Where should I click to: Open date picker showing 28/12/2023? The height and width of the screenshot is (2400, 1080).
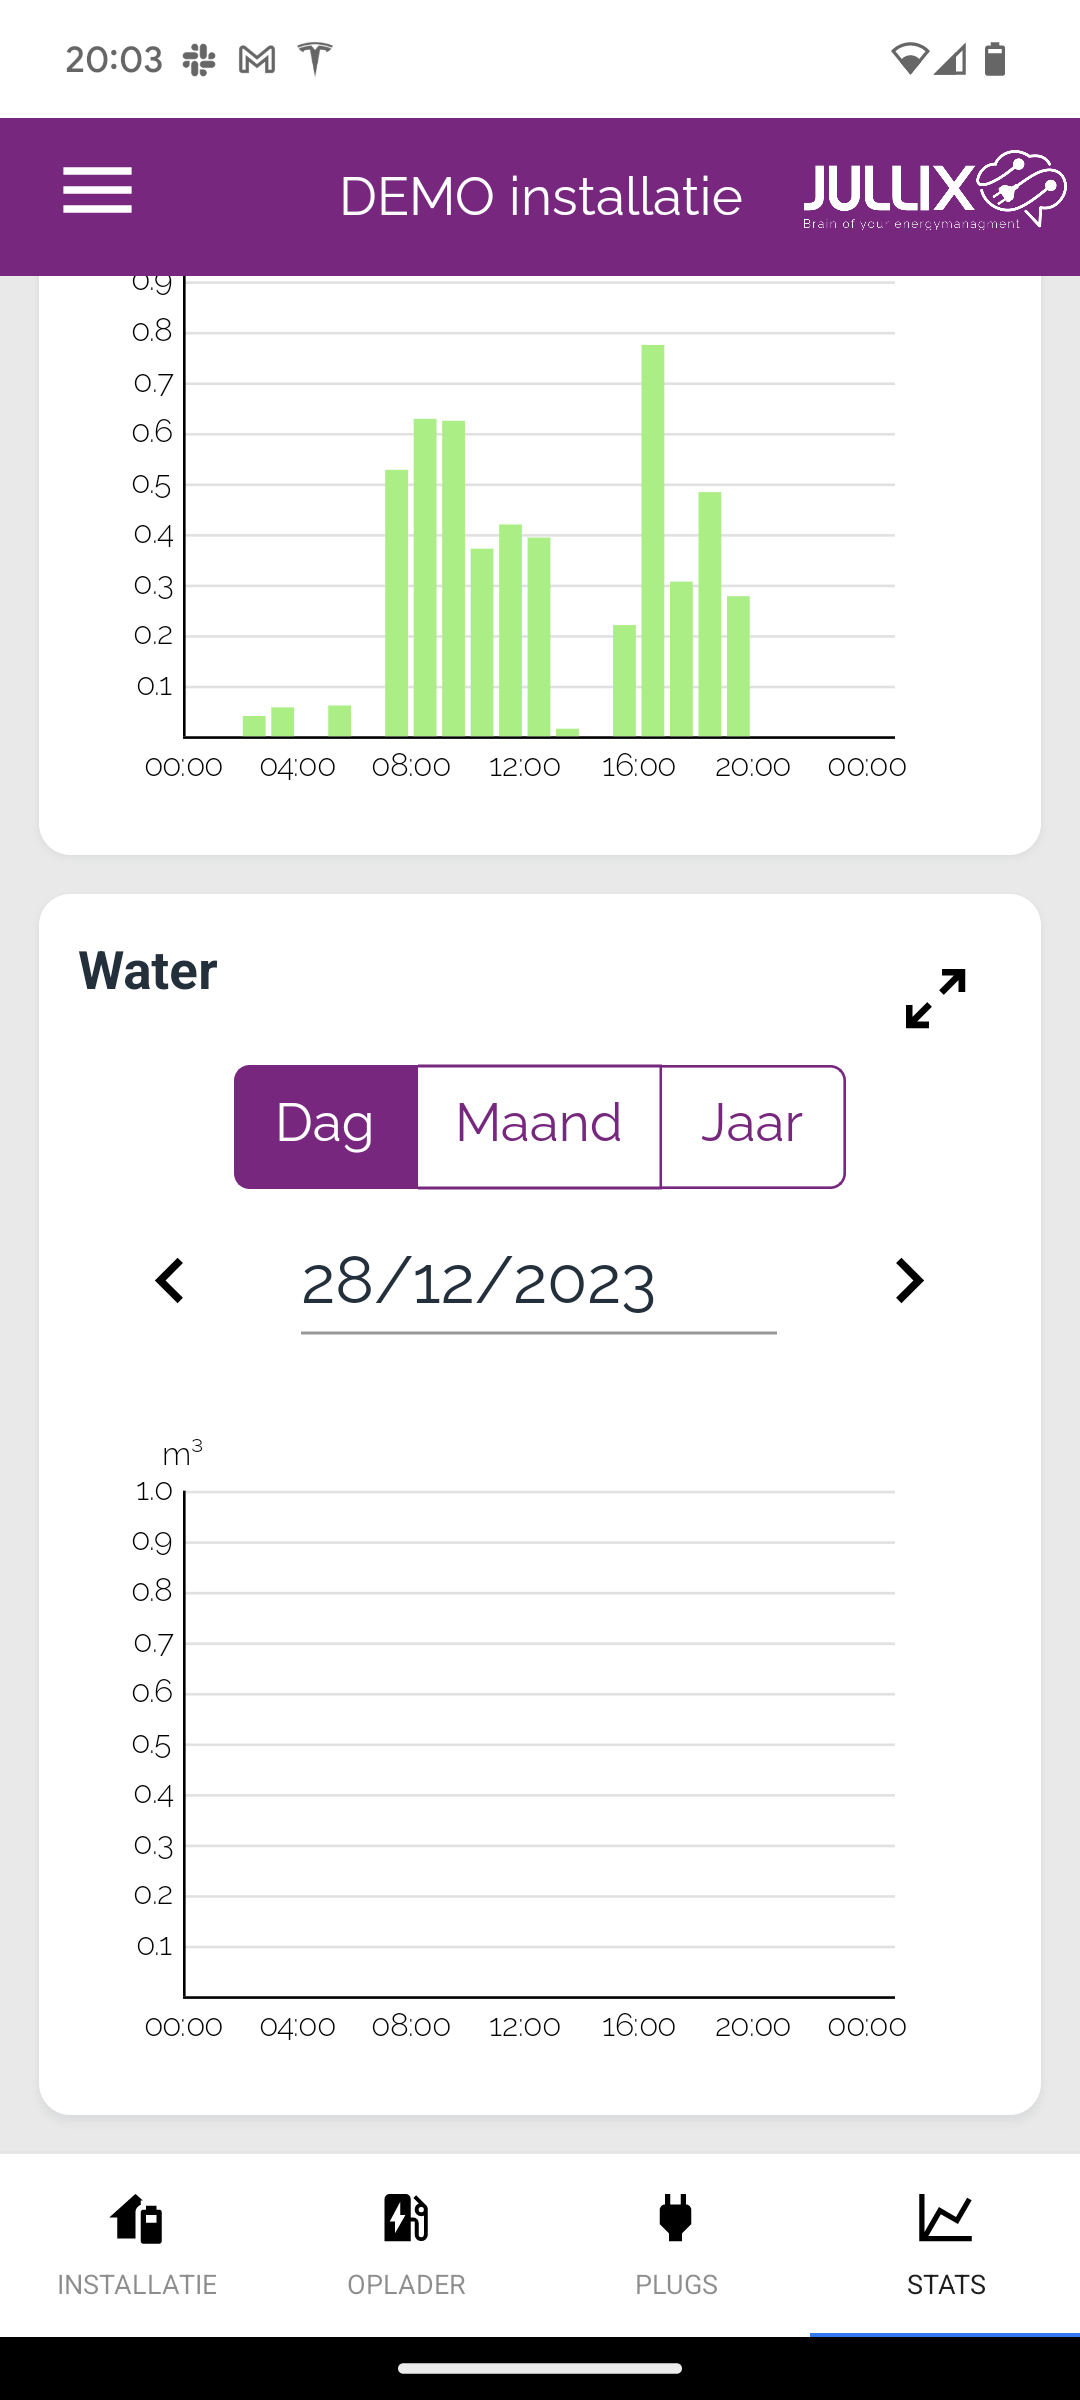coord(538,1283)
